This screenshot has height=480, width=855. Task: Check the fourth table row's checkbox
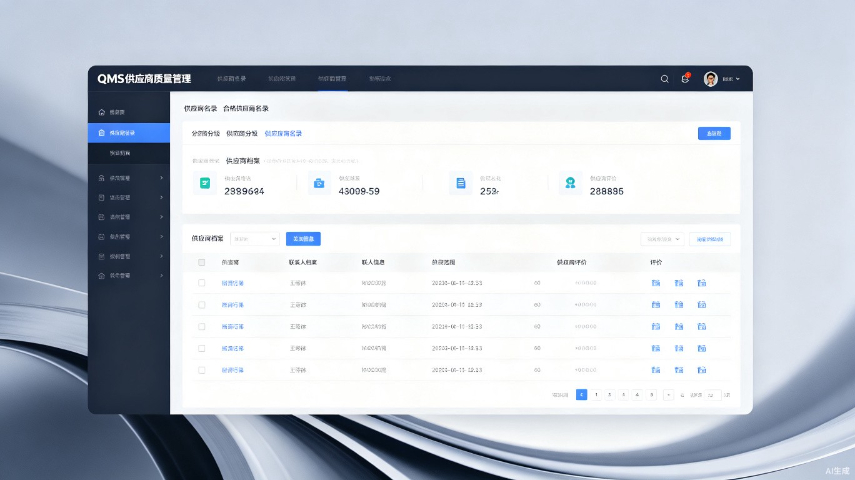coord(202,348)
